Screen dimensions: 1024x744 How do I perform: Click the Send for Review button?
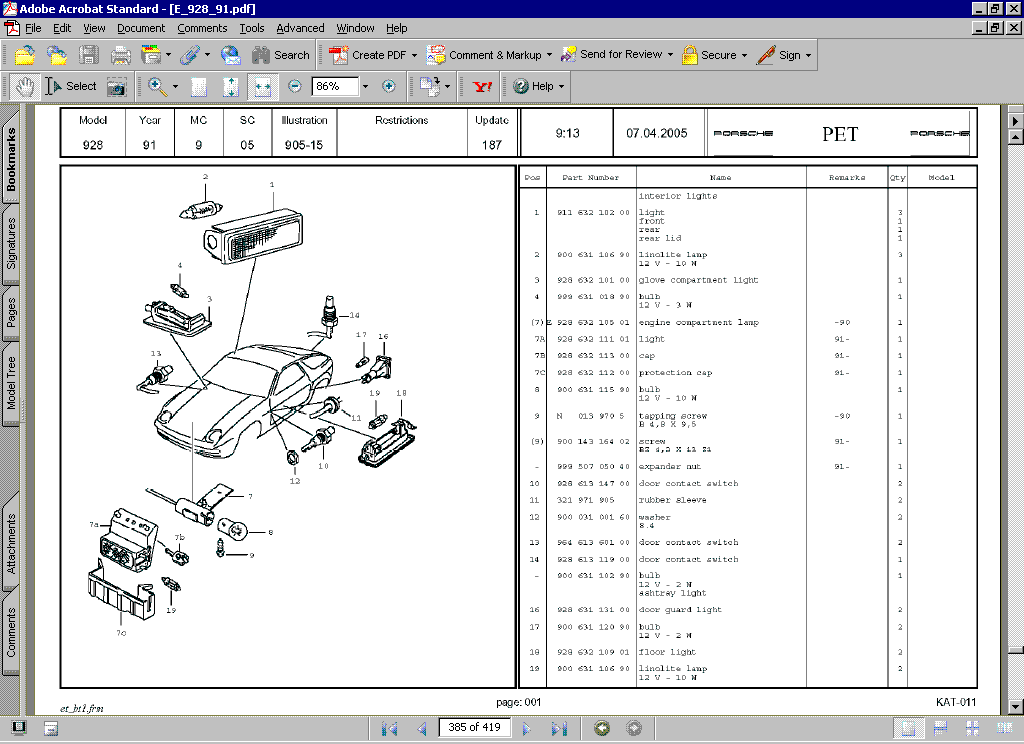[617, 55]
